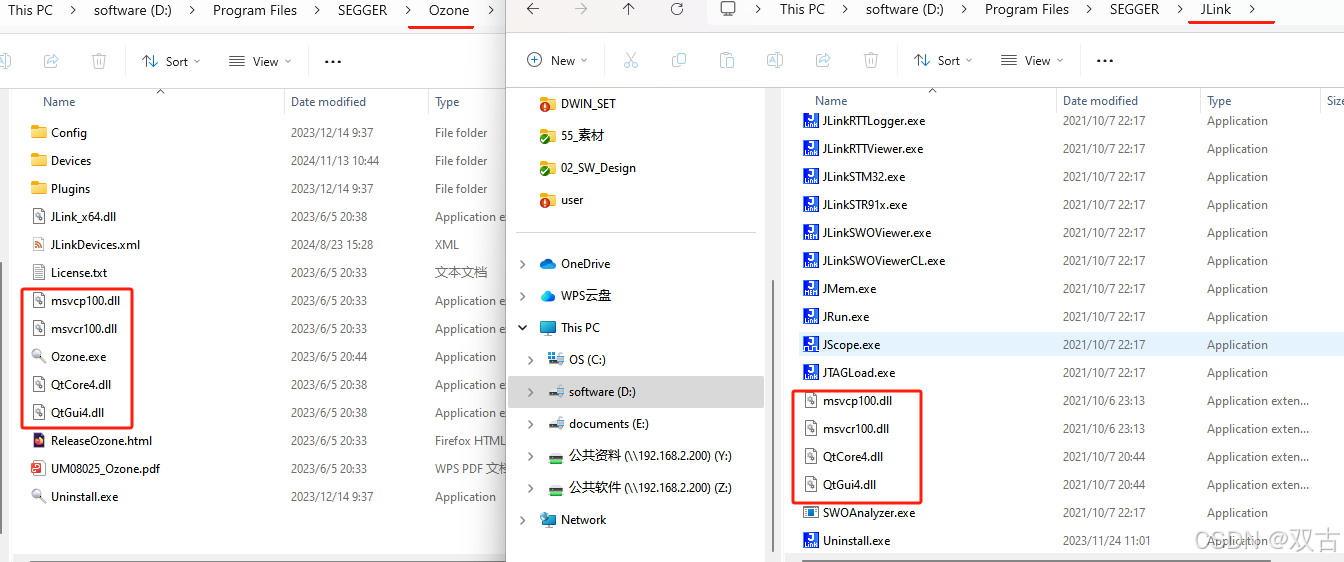Expand the WPS云盘 tree node
This screenshot has height=562, width=1344.
[523, 296]
